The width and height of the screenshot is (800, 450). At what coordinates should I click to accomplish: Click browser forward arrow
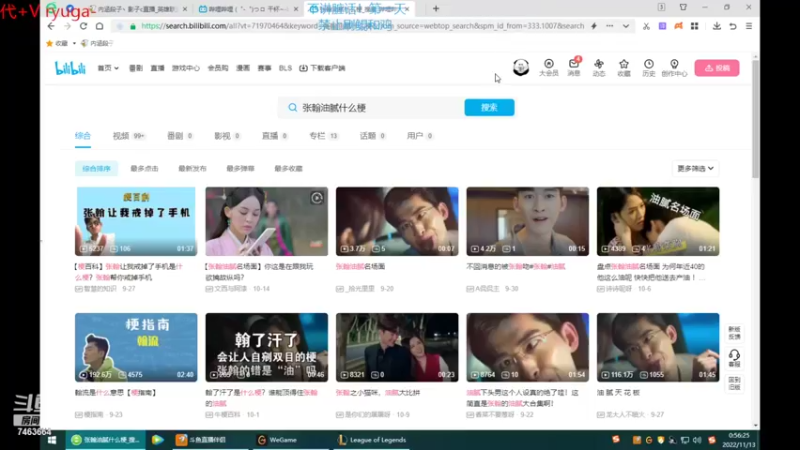(x=67, y=26)
